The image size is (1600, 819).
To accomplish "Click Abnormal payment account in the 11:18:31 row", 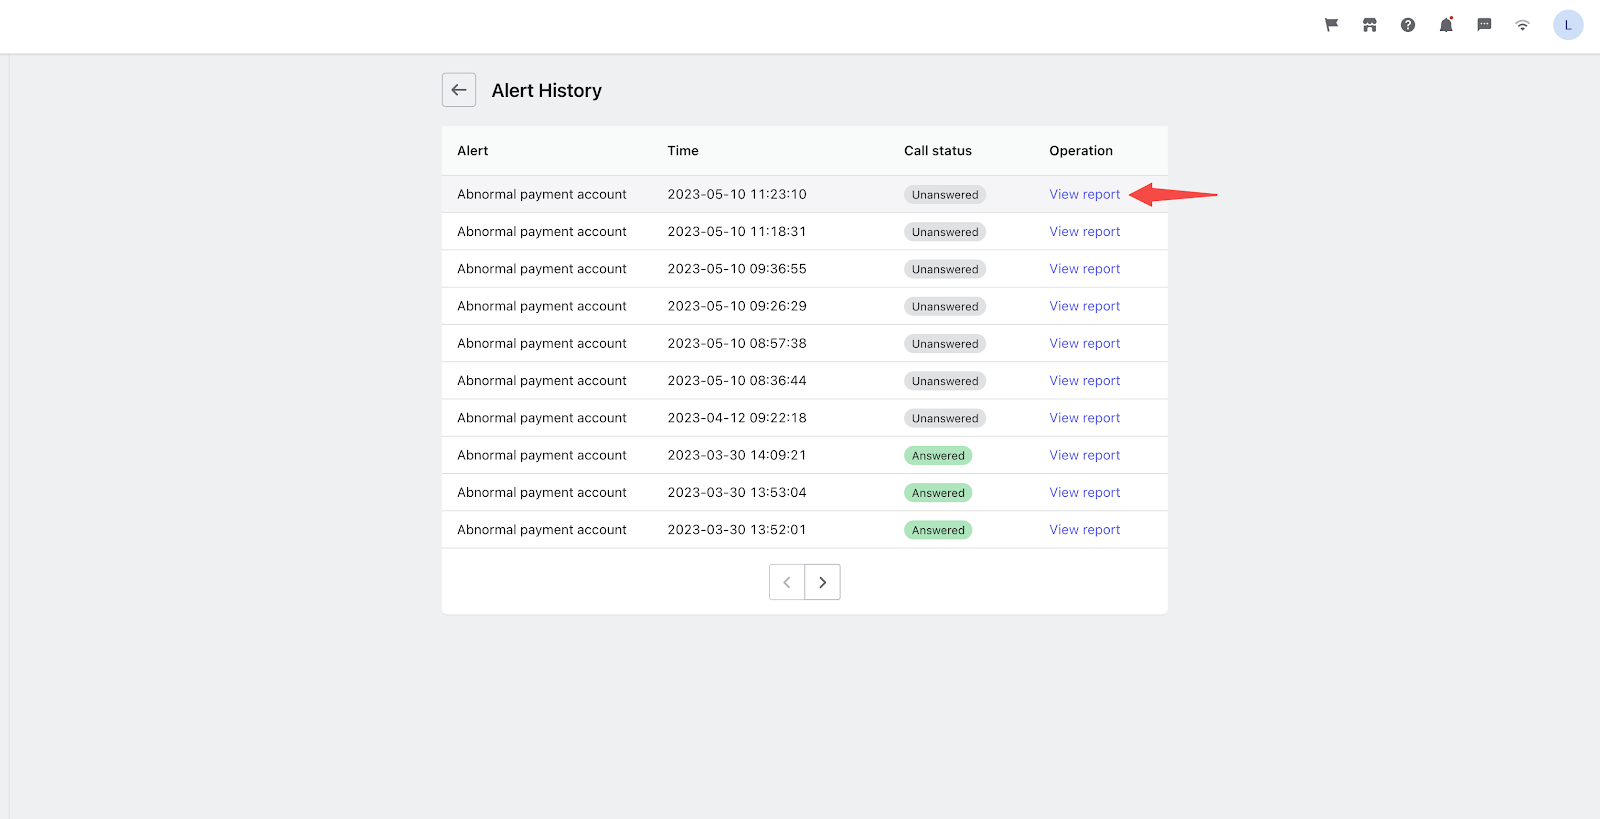I will click(x=542, y=232).
